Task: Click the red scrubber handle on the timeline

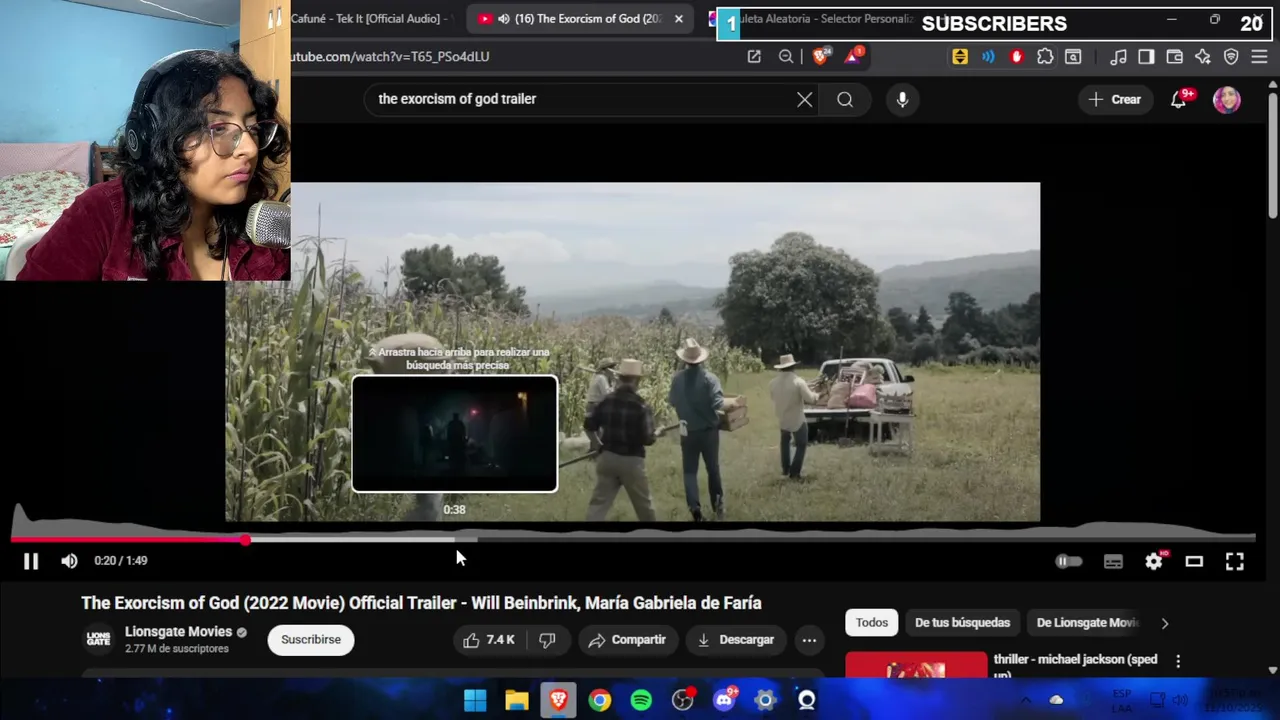Action: pyautogui.click(x=245, y=540)
